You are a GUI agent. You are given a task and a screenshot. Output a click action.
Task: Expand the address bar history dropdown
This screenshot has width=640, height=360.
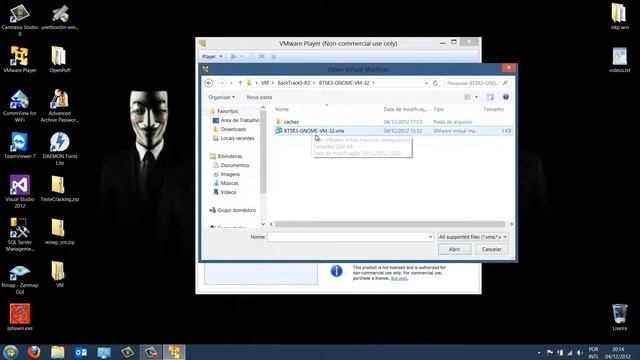[426, 83]
